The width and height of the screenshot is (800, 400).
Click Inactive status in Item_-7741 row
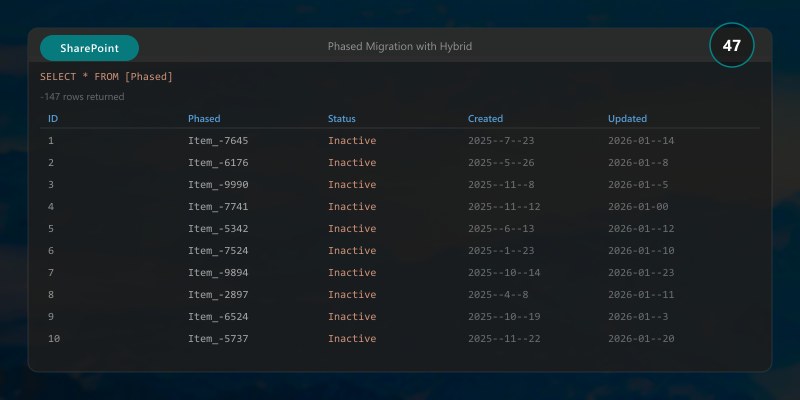point(352,206)
